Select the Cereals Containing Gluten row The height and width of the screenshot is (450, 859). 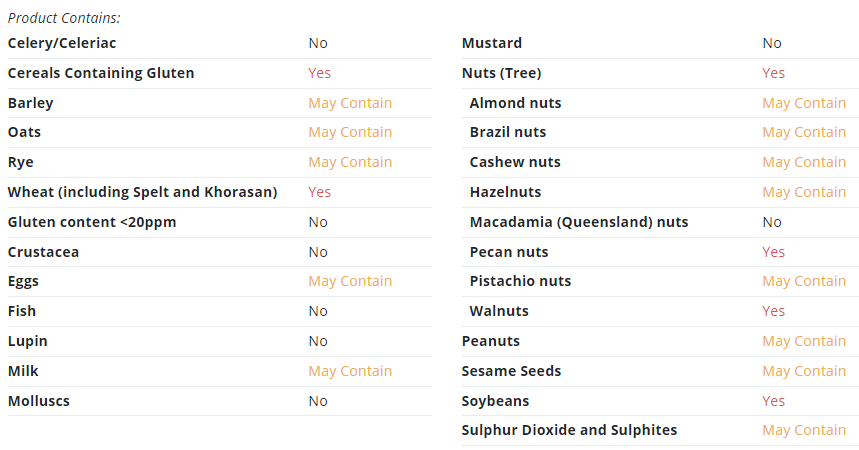click(x=220, y=73)
